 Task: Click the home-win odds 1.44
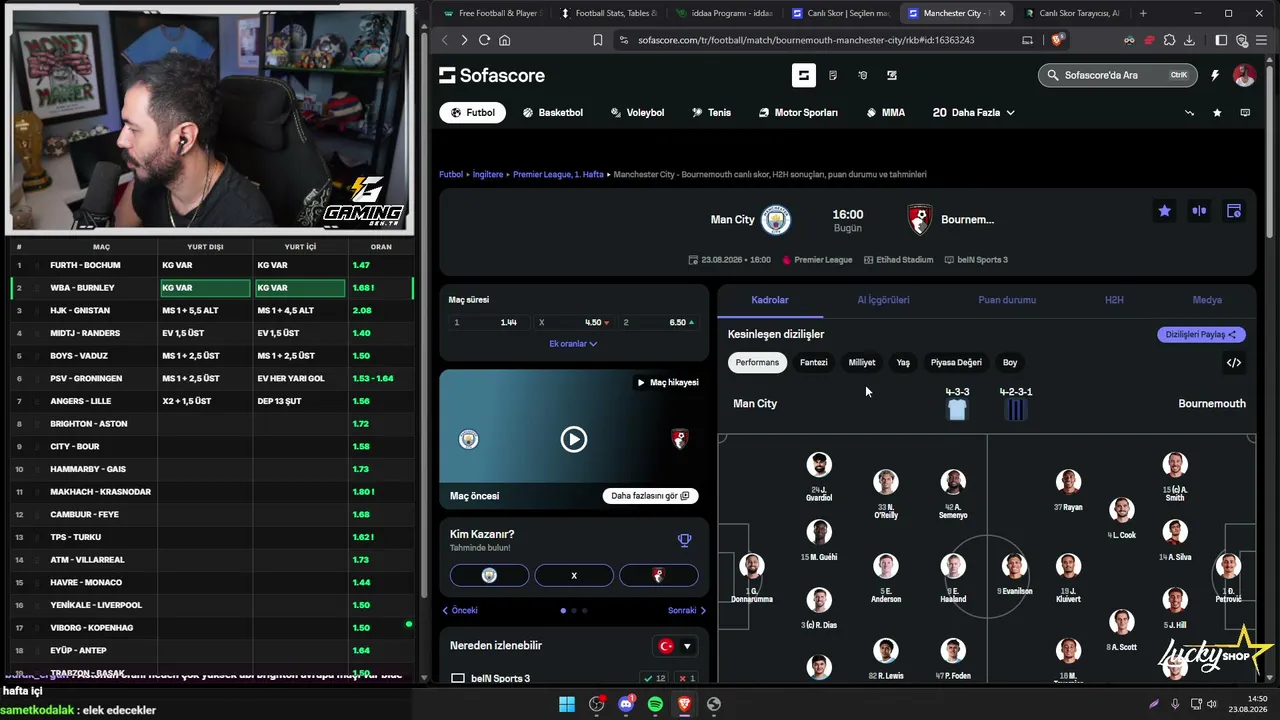[x=485, y=323]
